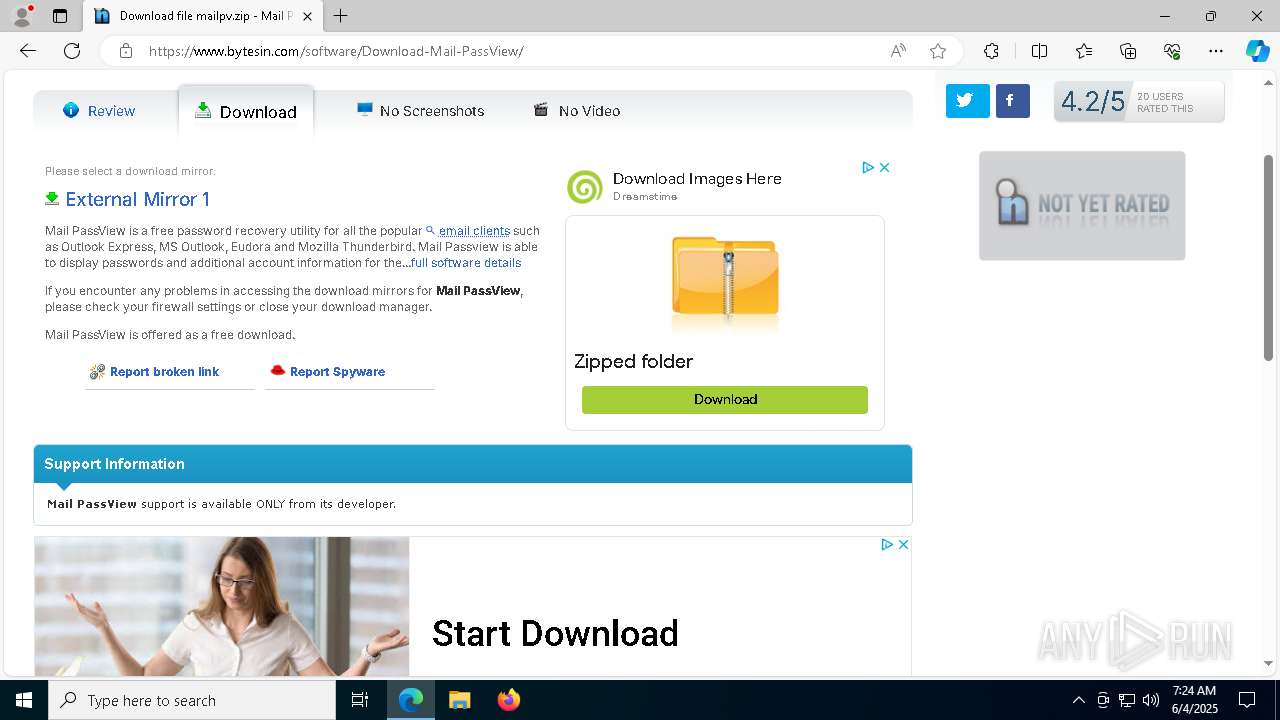Close the Dreamstime ad with X

tap(884, 167)
